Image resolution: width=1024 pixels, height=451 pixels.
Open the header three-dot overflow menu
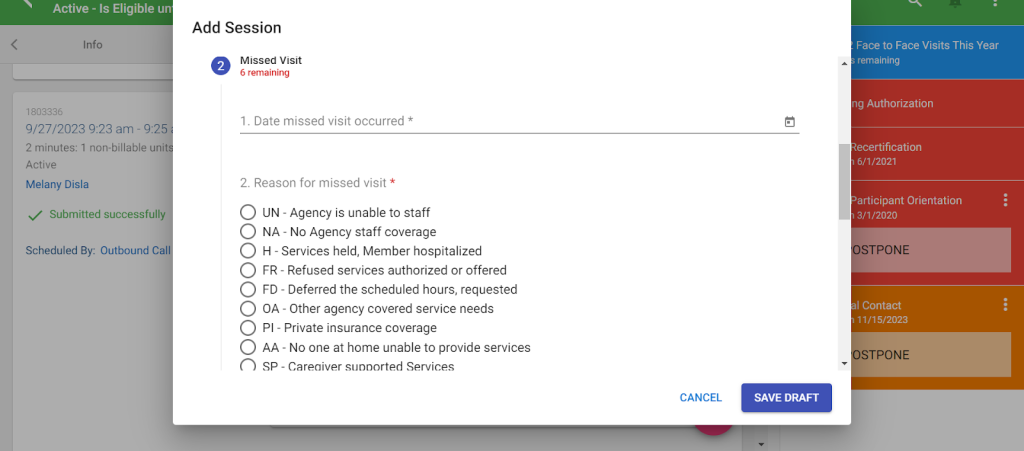(996, 5)
